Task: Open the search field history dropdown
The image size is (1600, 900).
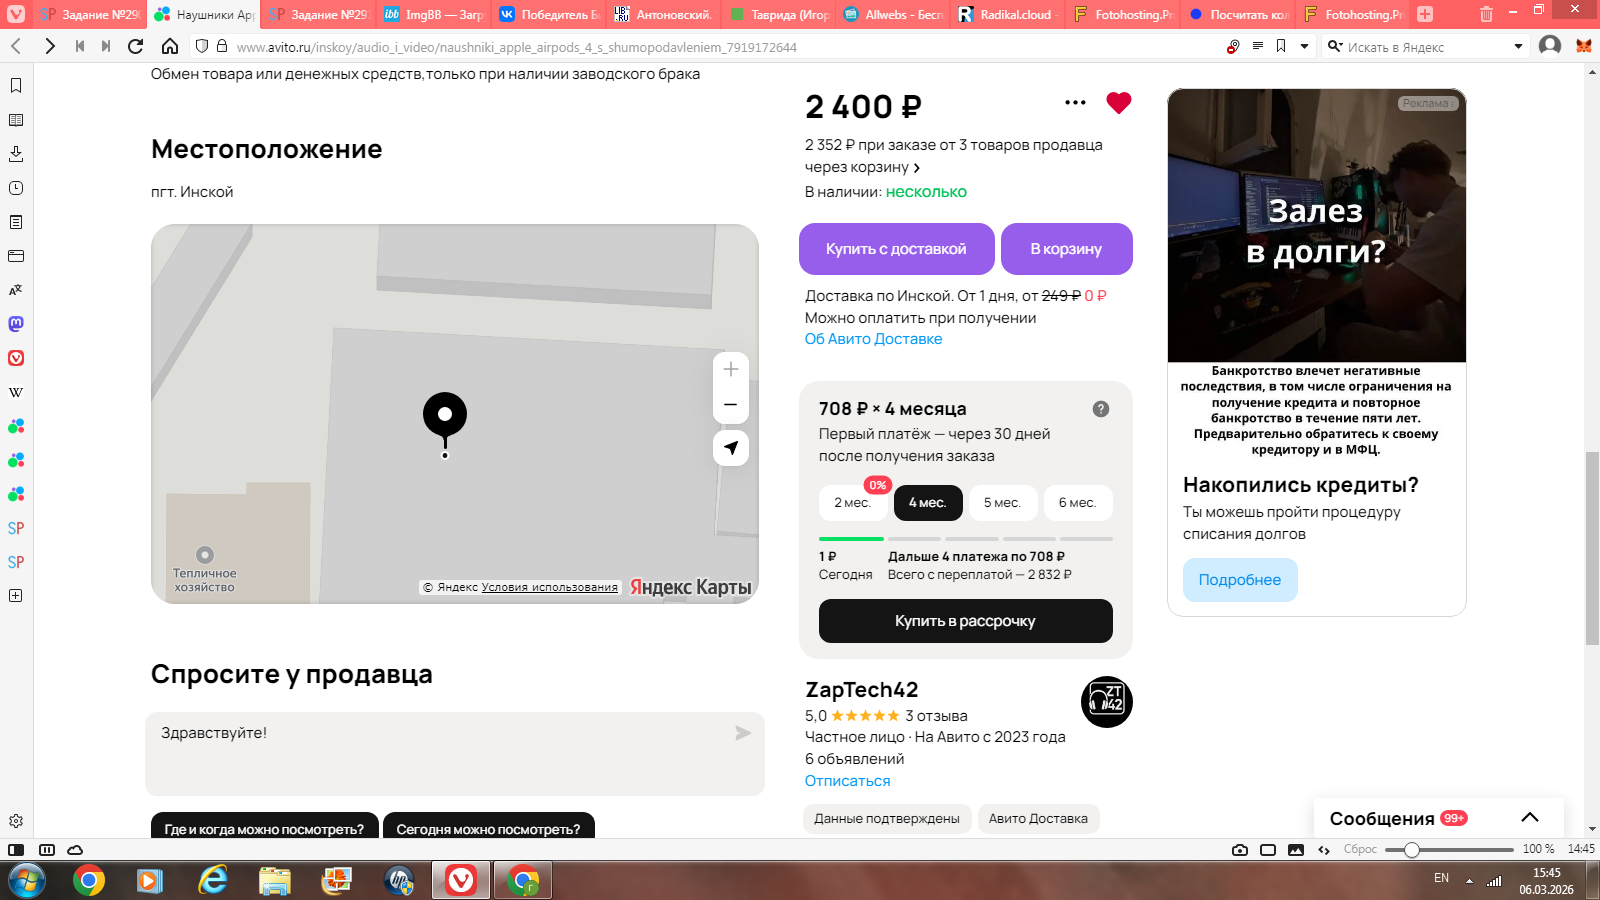Action: pos(1518,46)
